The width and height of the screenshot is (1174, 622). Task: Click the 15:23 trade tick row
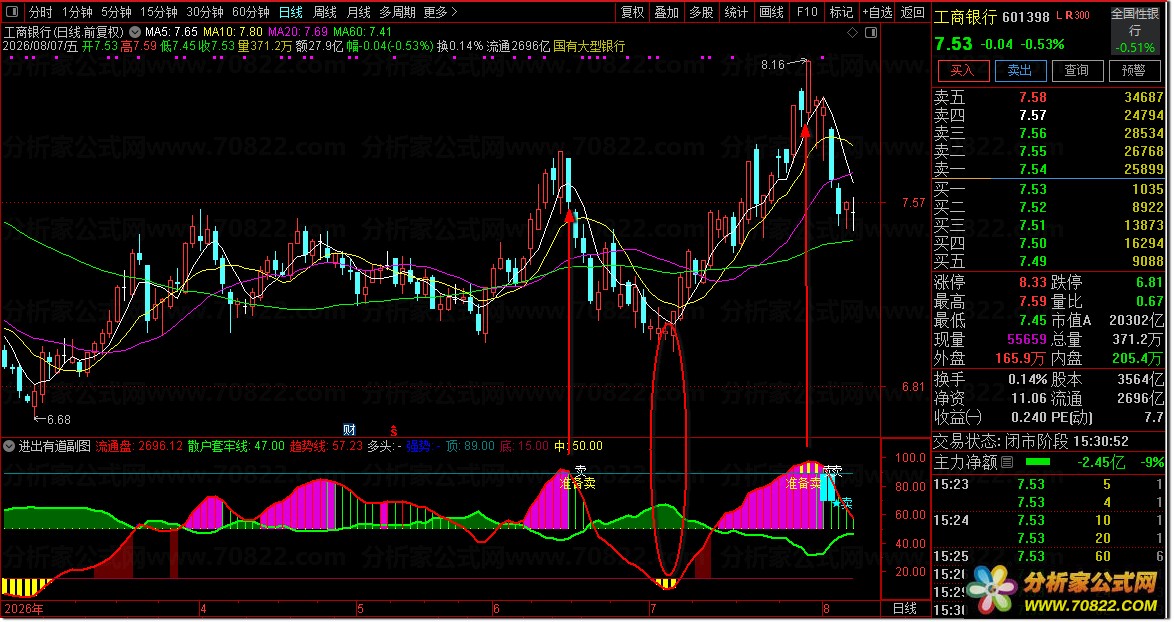(x=1048, y=484)
